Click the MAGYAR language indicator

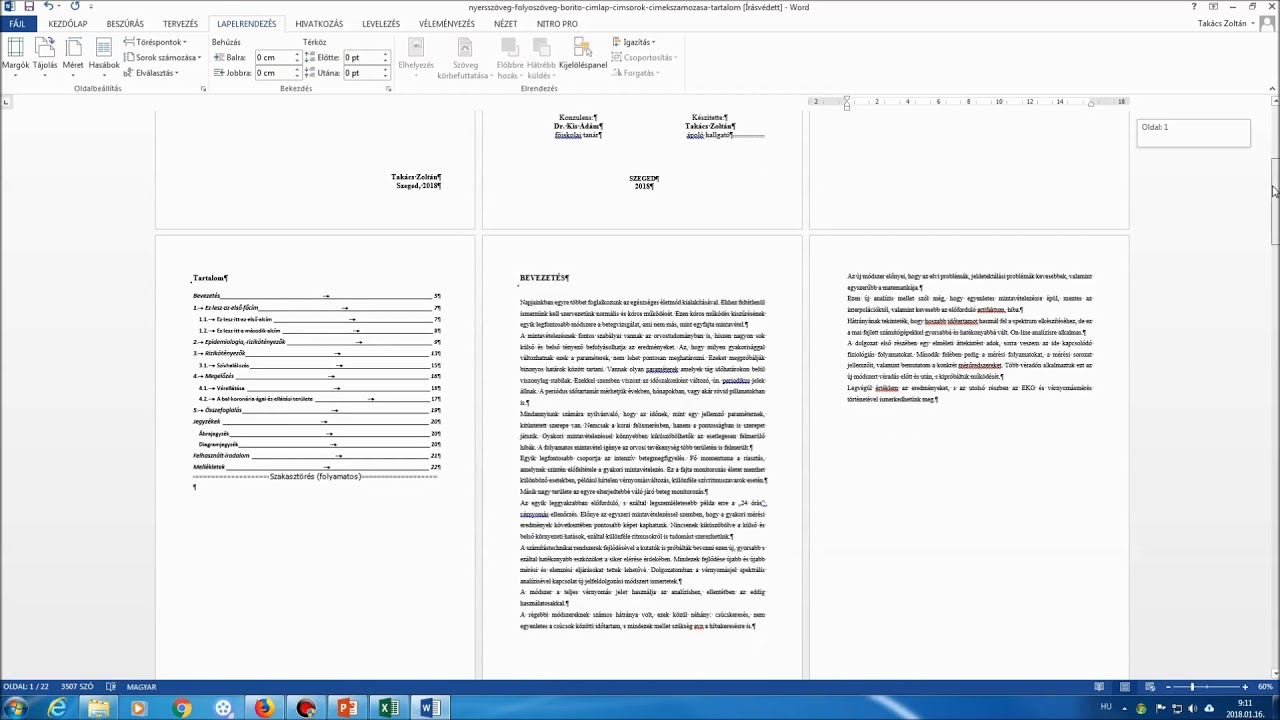(141, 687)
